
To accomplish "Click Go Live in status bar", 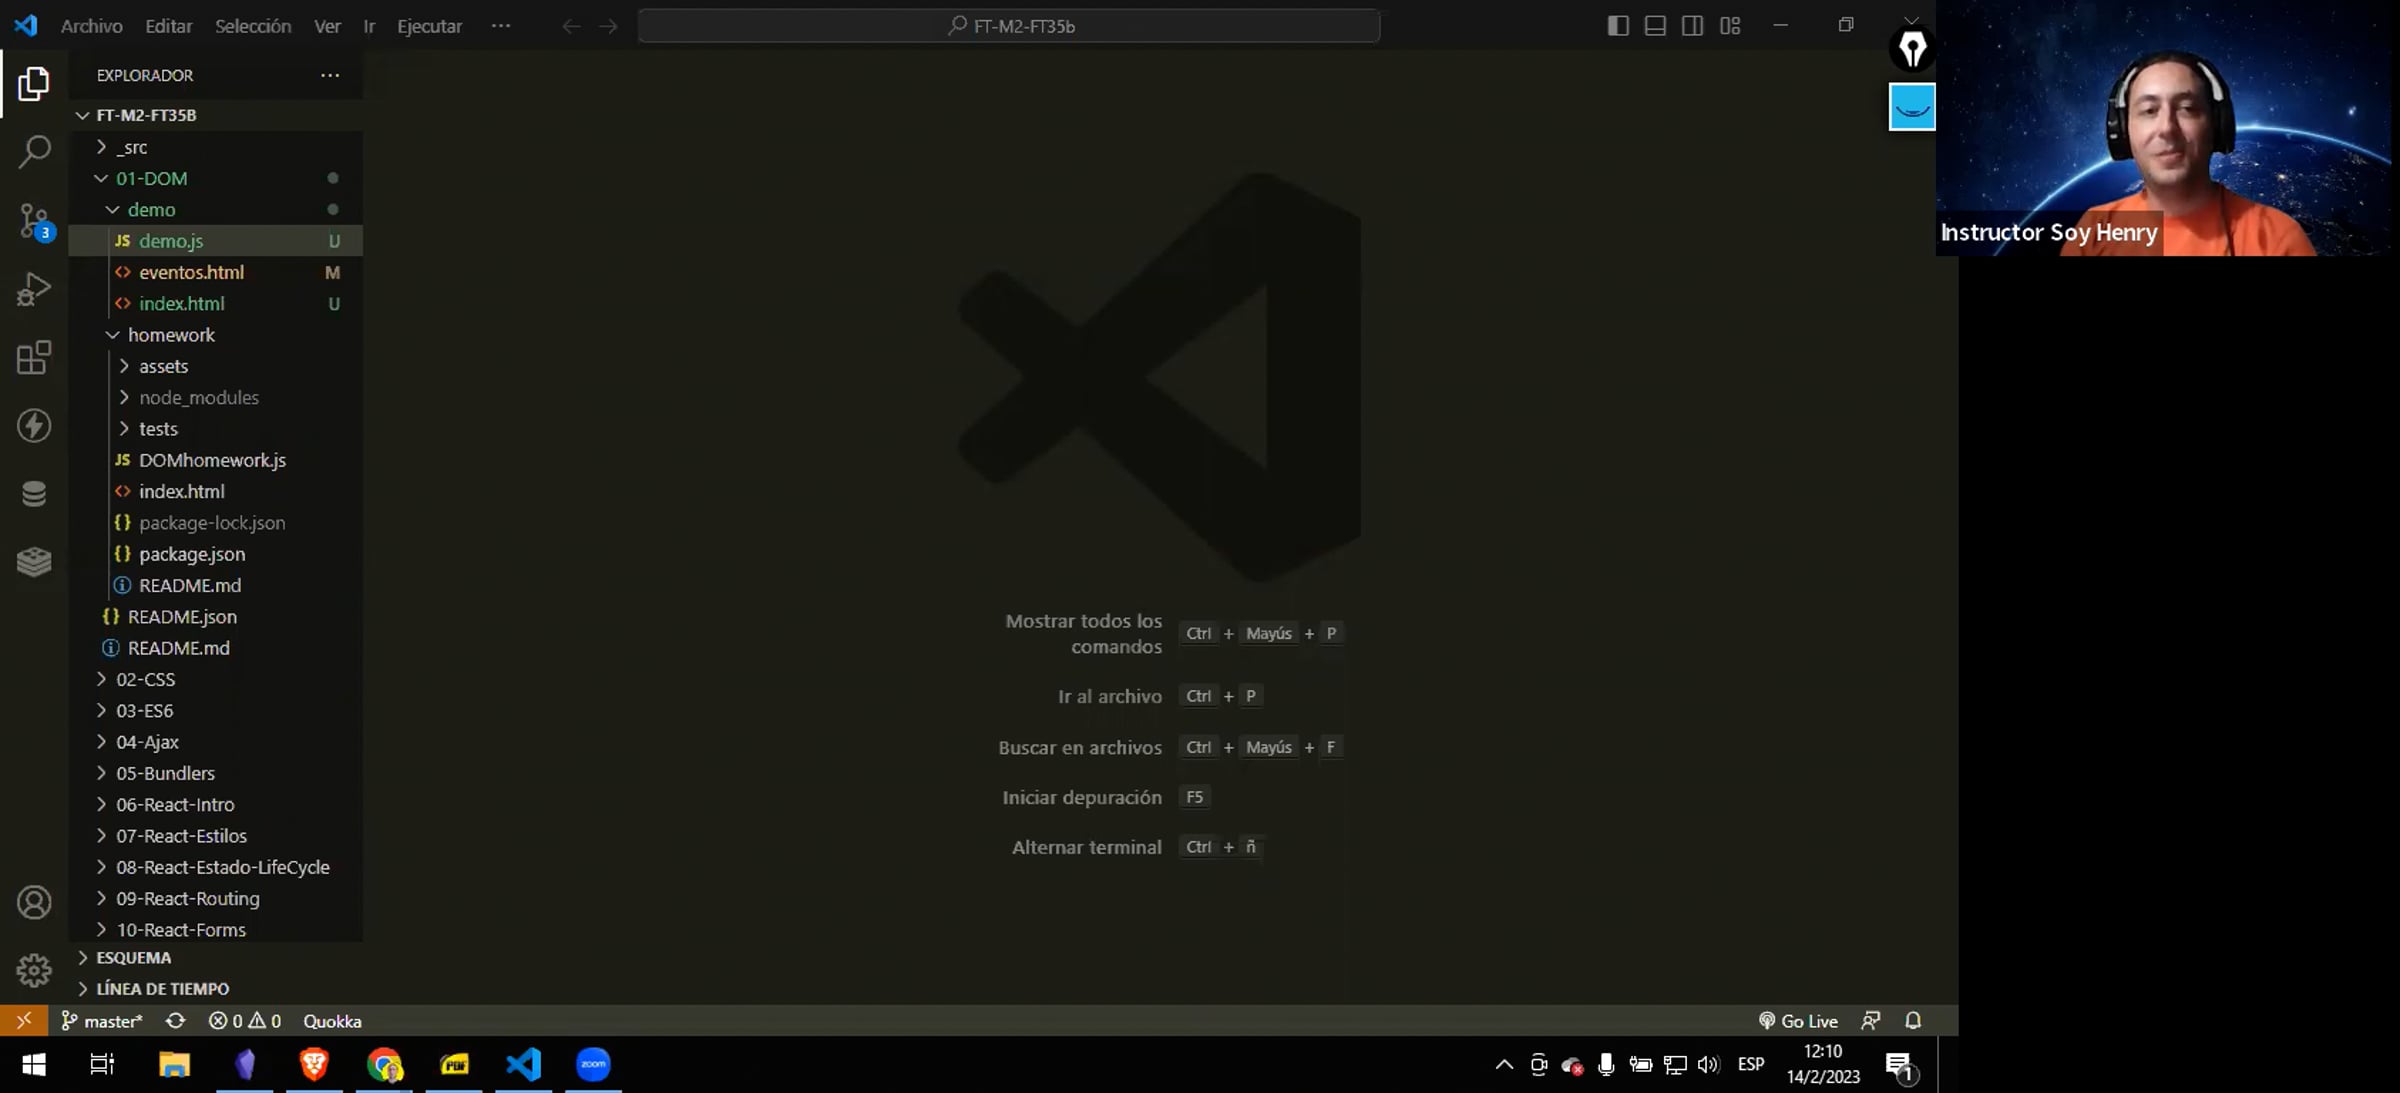I will [x=1798, y=1021].
